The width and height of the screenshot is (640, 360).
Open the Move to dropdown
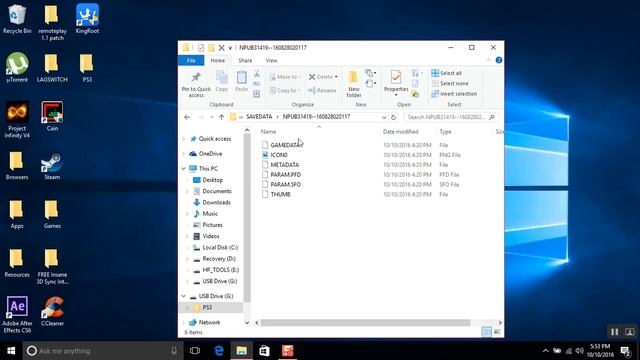tap(285, 77)
